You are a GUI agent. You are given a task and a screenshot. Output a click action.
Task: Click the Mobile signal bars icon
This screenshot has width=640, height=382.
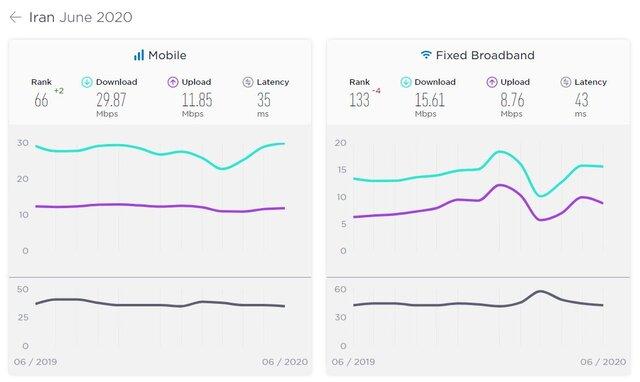pos(139,55)
